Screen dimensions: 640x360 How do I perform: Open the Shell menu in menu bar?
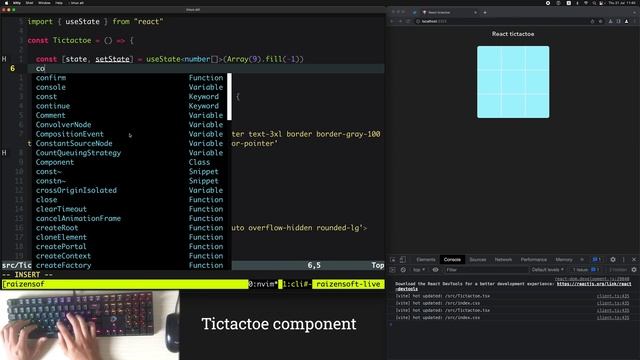pos(29,3)
